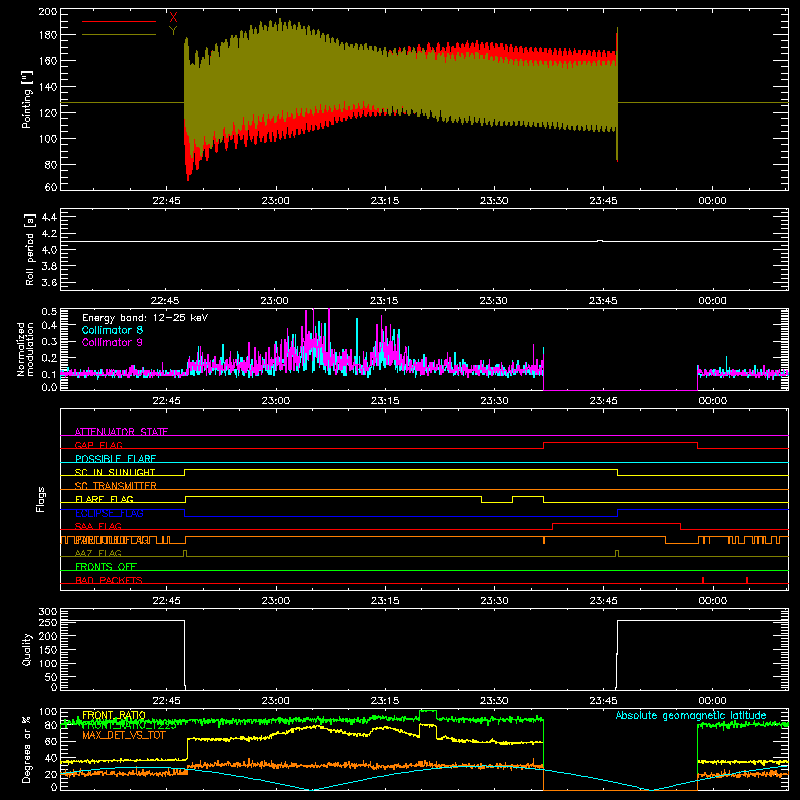This screenshot has width=800, height=800.
Task: Click the FLARE_FLAG label
Action: tap(104, 499)
